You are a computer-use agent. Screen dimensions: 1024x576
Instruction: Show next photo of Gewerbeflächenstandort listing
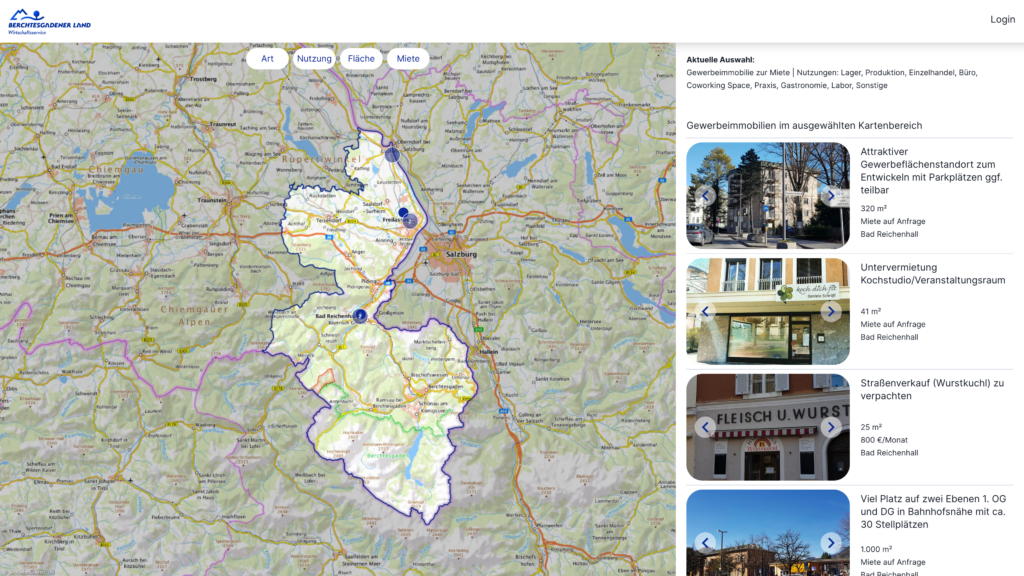[830, 196]
